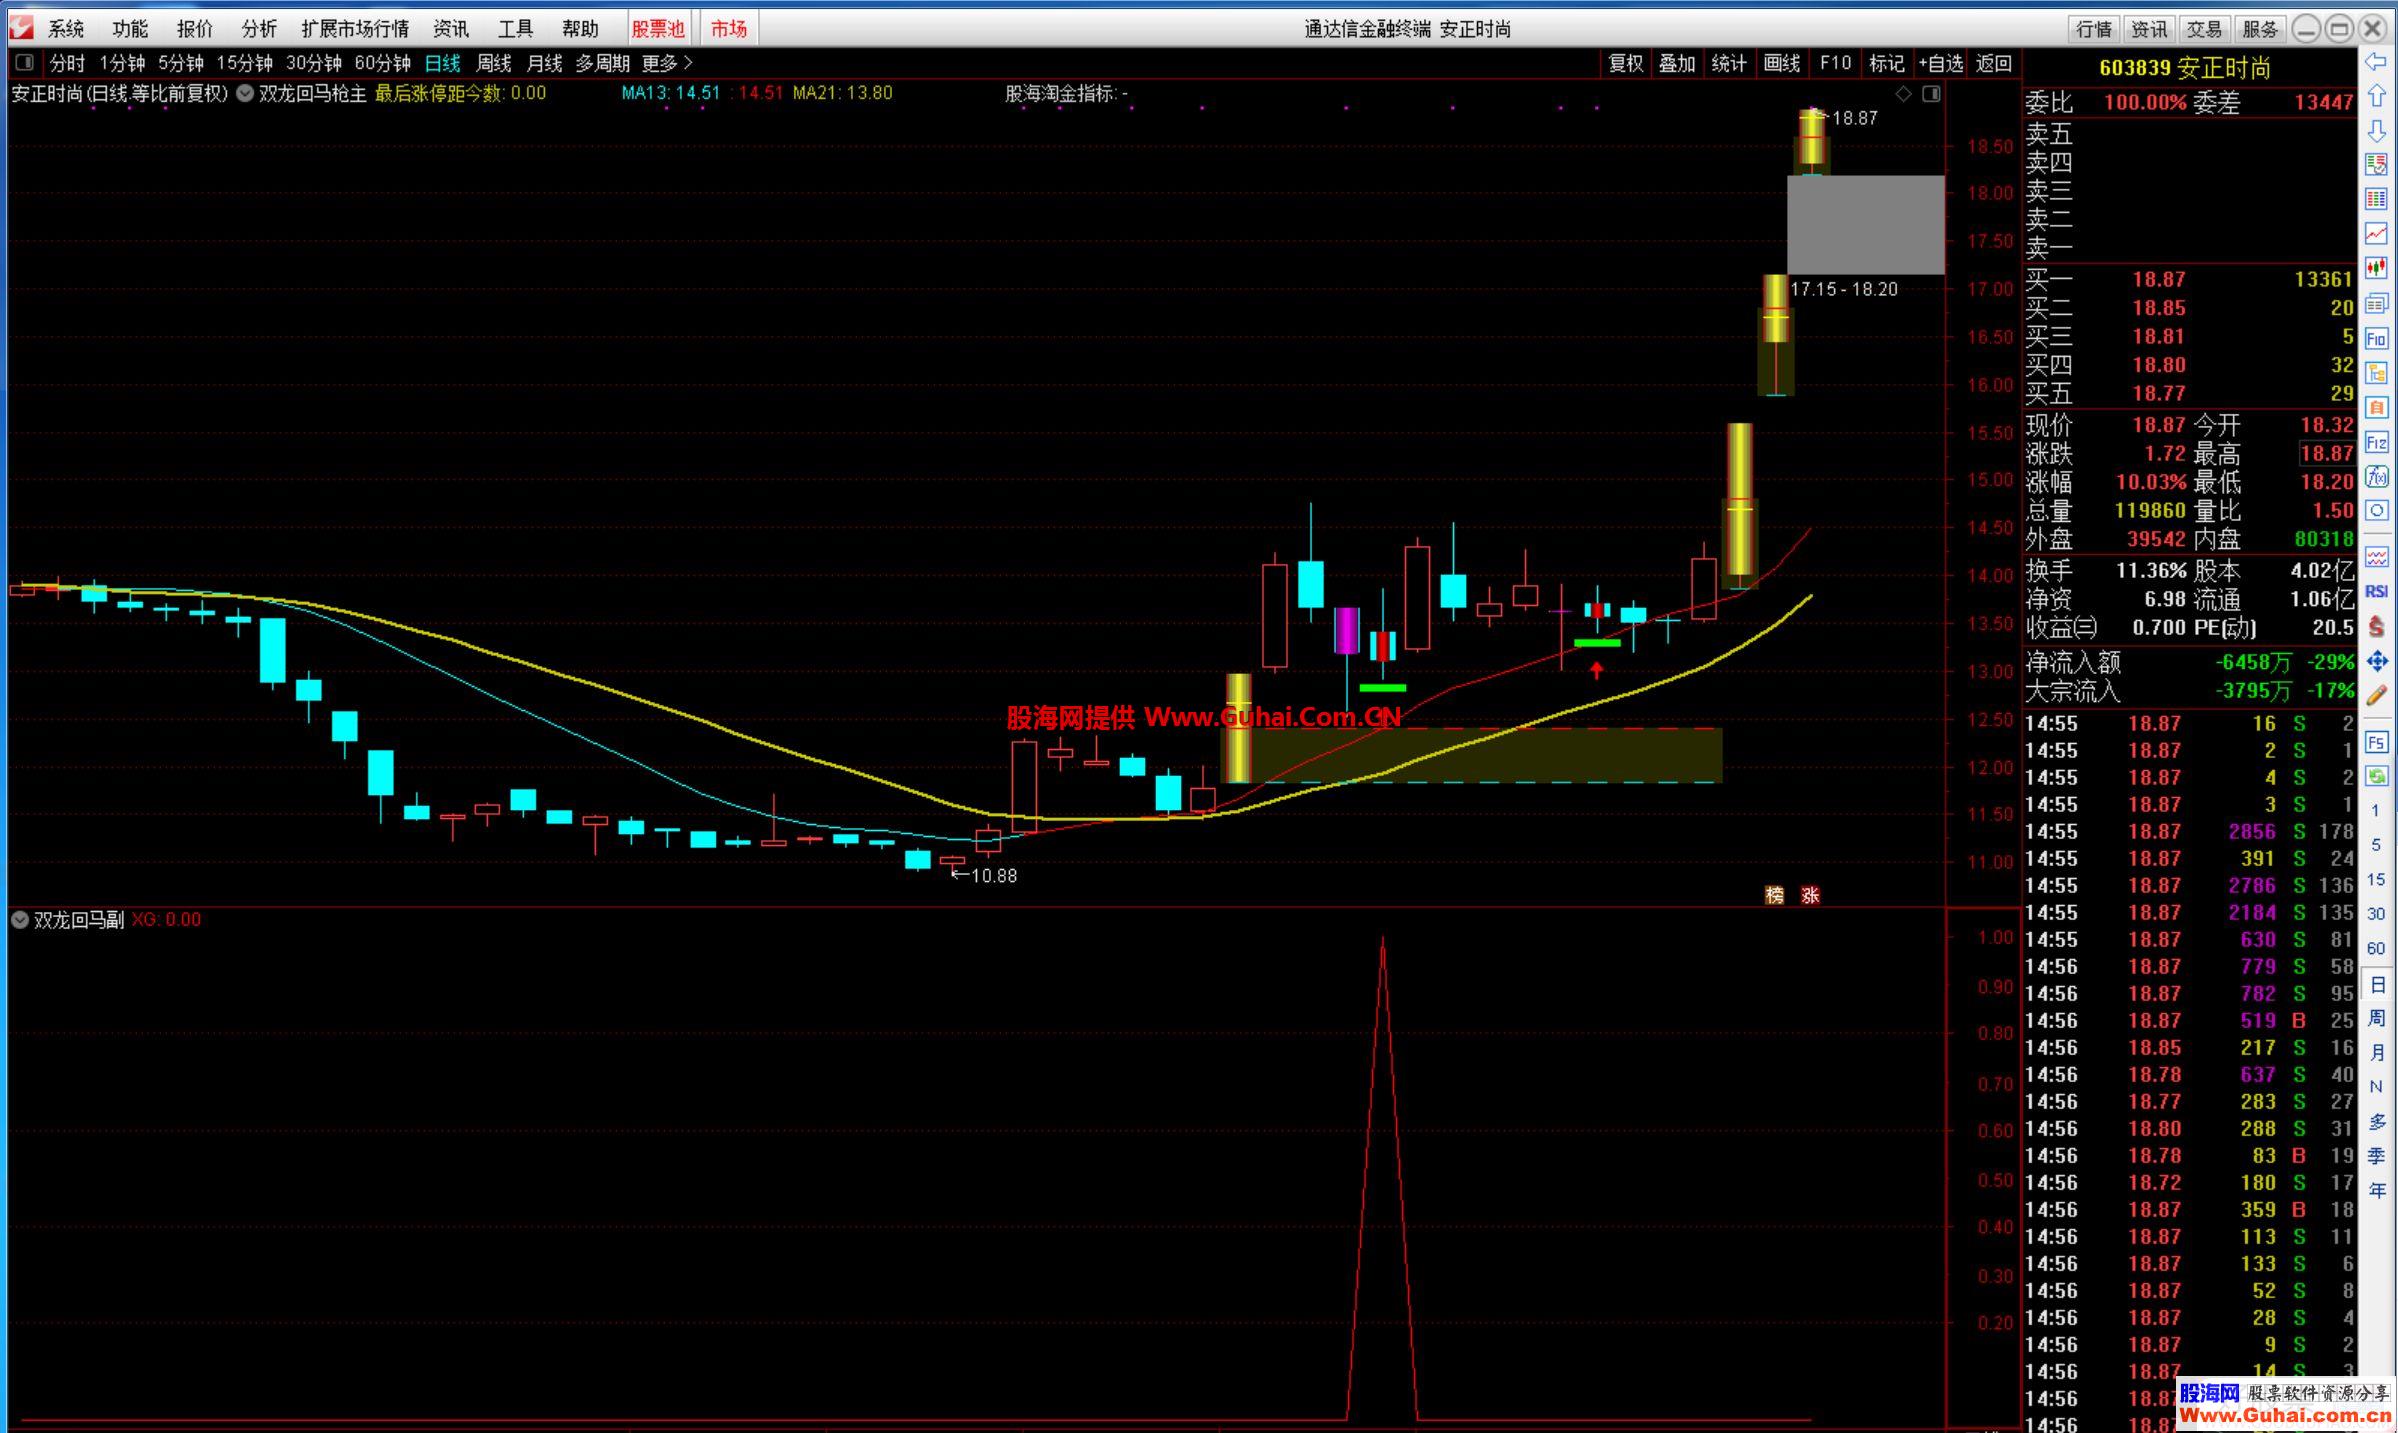Click the green refresh sidebar icon
The width and height of the screenshot is (2398, 1433).
[2376, 776]
